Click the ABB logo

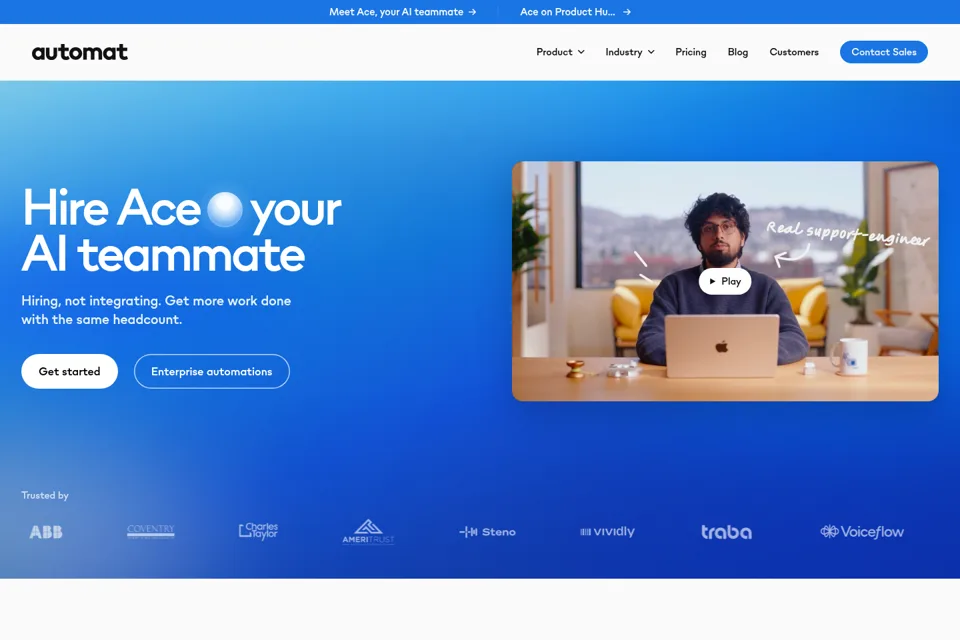click(x=46, y=532)
